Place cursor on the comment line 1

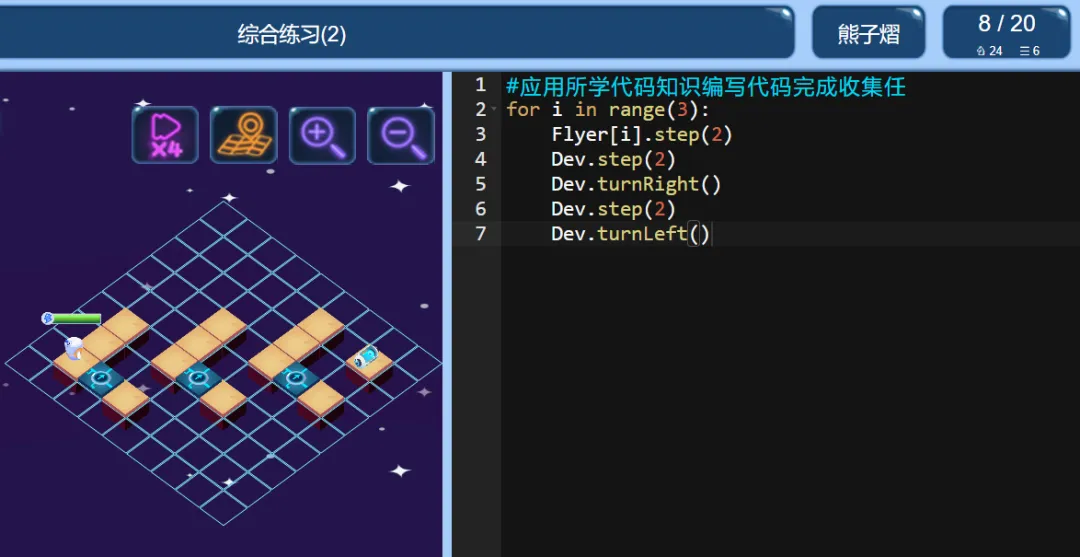[x=705, y=87]
